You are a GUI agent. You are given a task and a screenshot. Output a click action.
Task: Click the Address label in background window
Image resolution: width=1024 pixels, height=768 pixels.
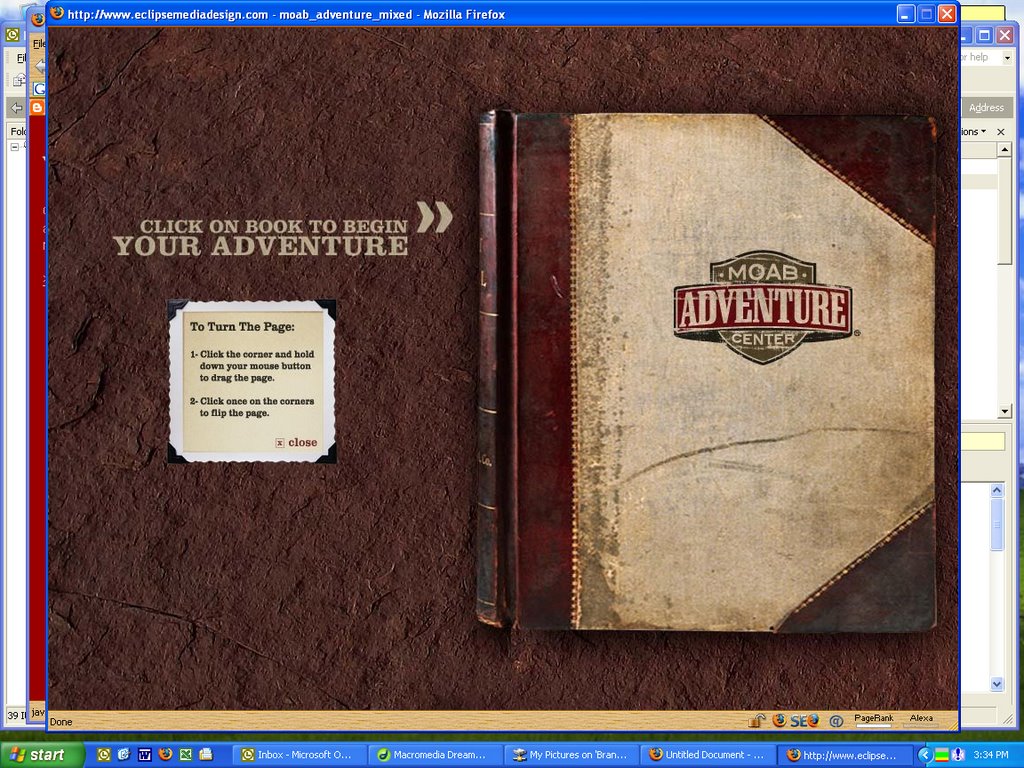coord(986,108)
